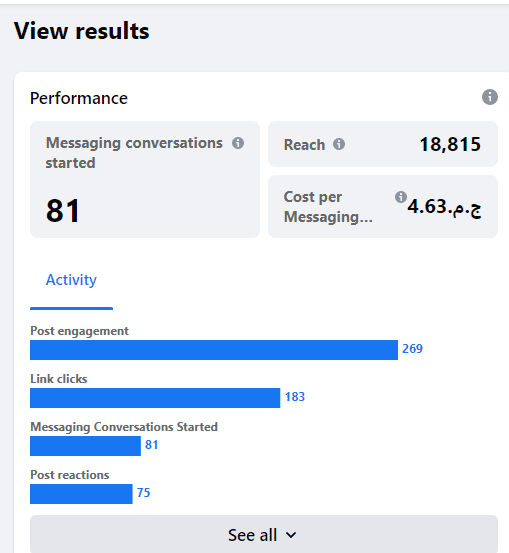Click the Messaging Conversations Started bar

(85, 446)
